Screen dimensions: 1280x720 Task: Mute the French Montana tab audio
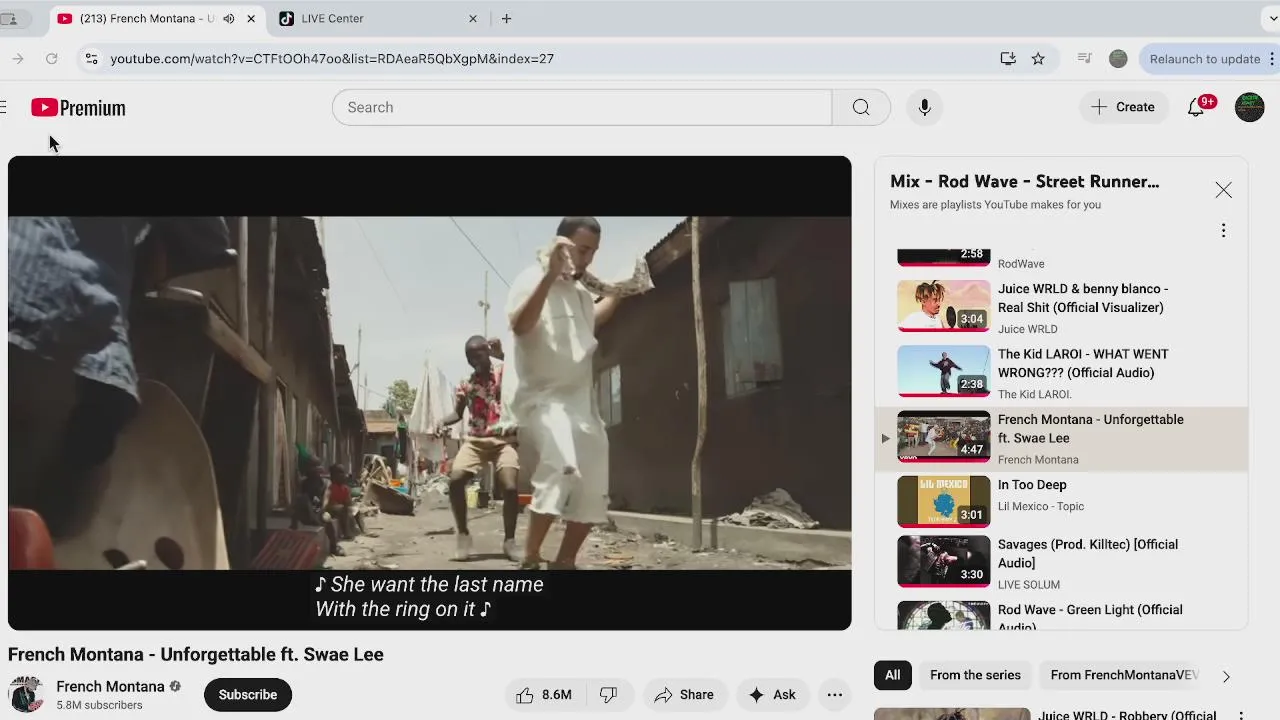click(229, 19)
